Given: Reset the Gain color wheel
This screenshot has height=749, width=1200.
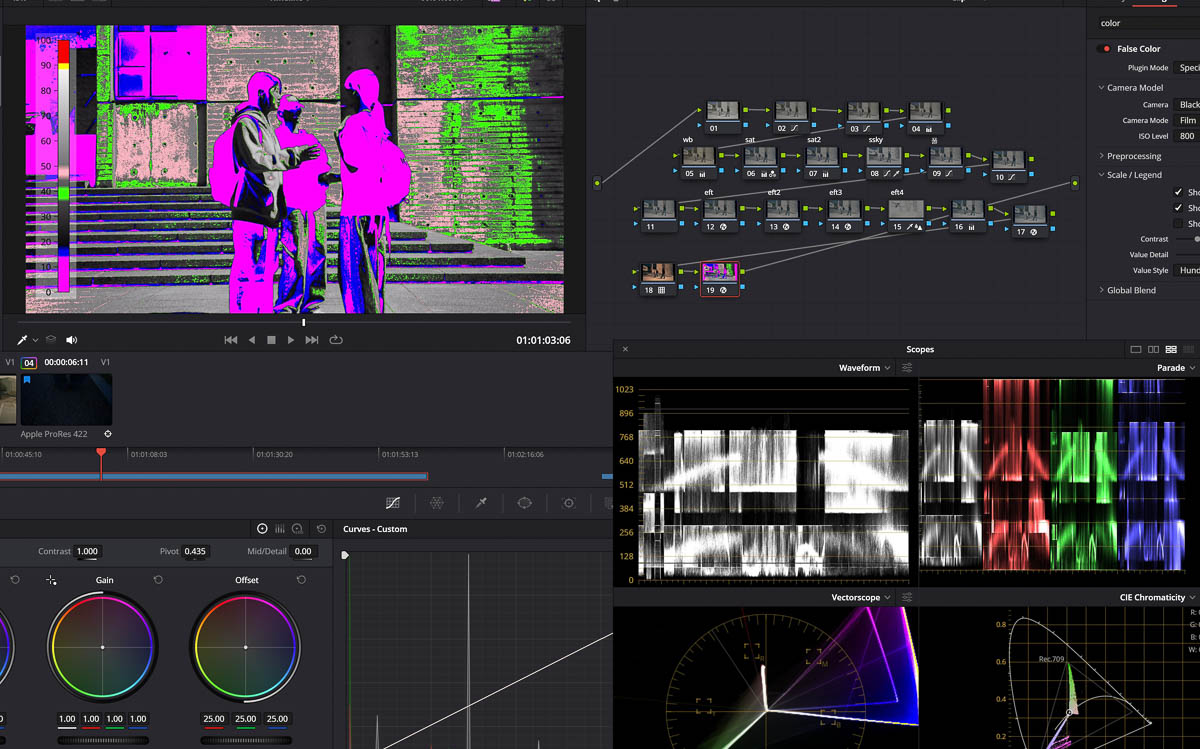Looking at the screenshot, I should coord(158,580).
